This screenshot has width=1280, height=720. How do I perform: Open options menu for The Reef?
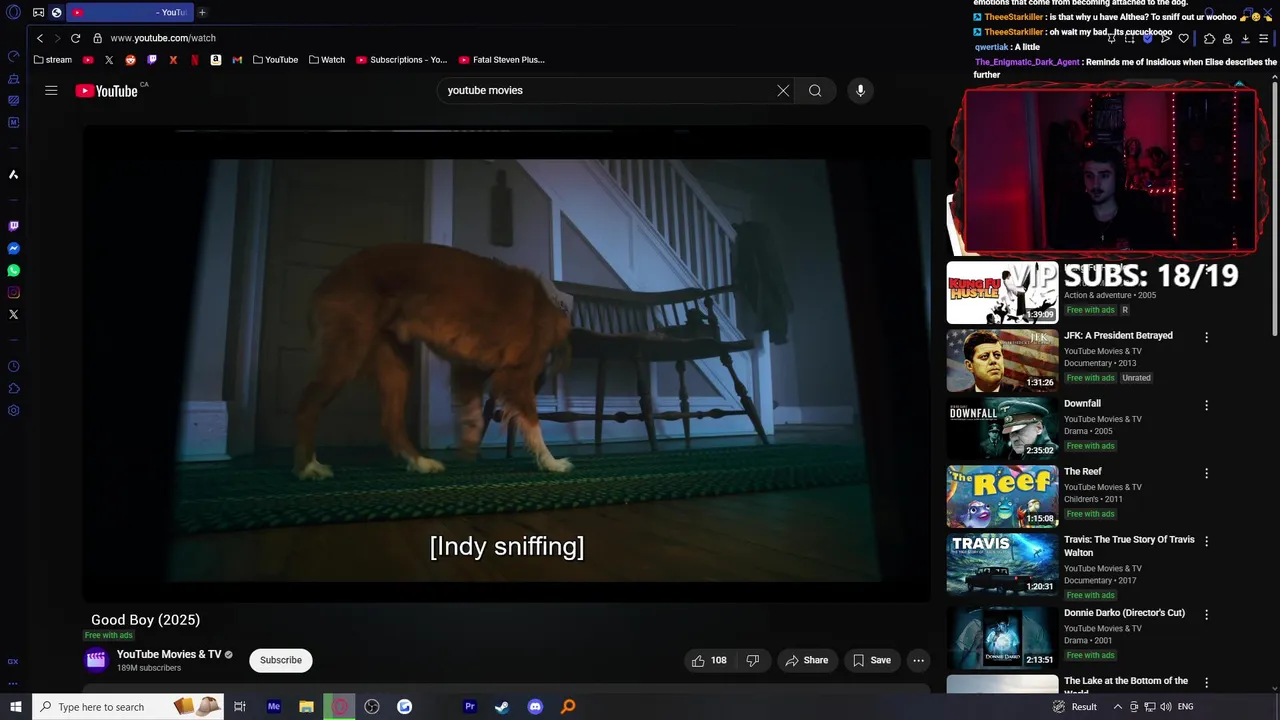[x=1206, y=474]
